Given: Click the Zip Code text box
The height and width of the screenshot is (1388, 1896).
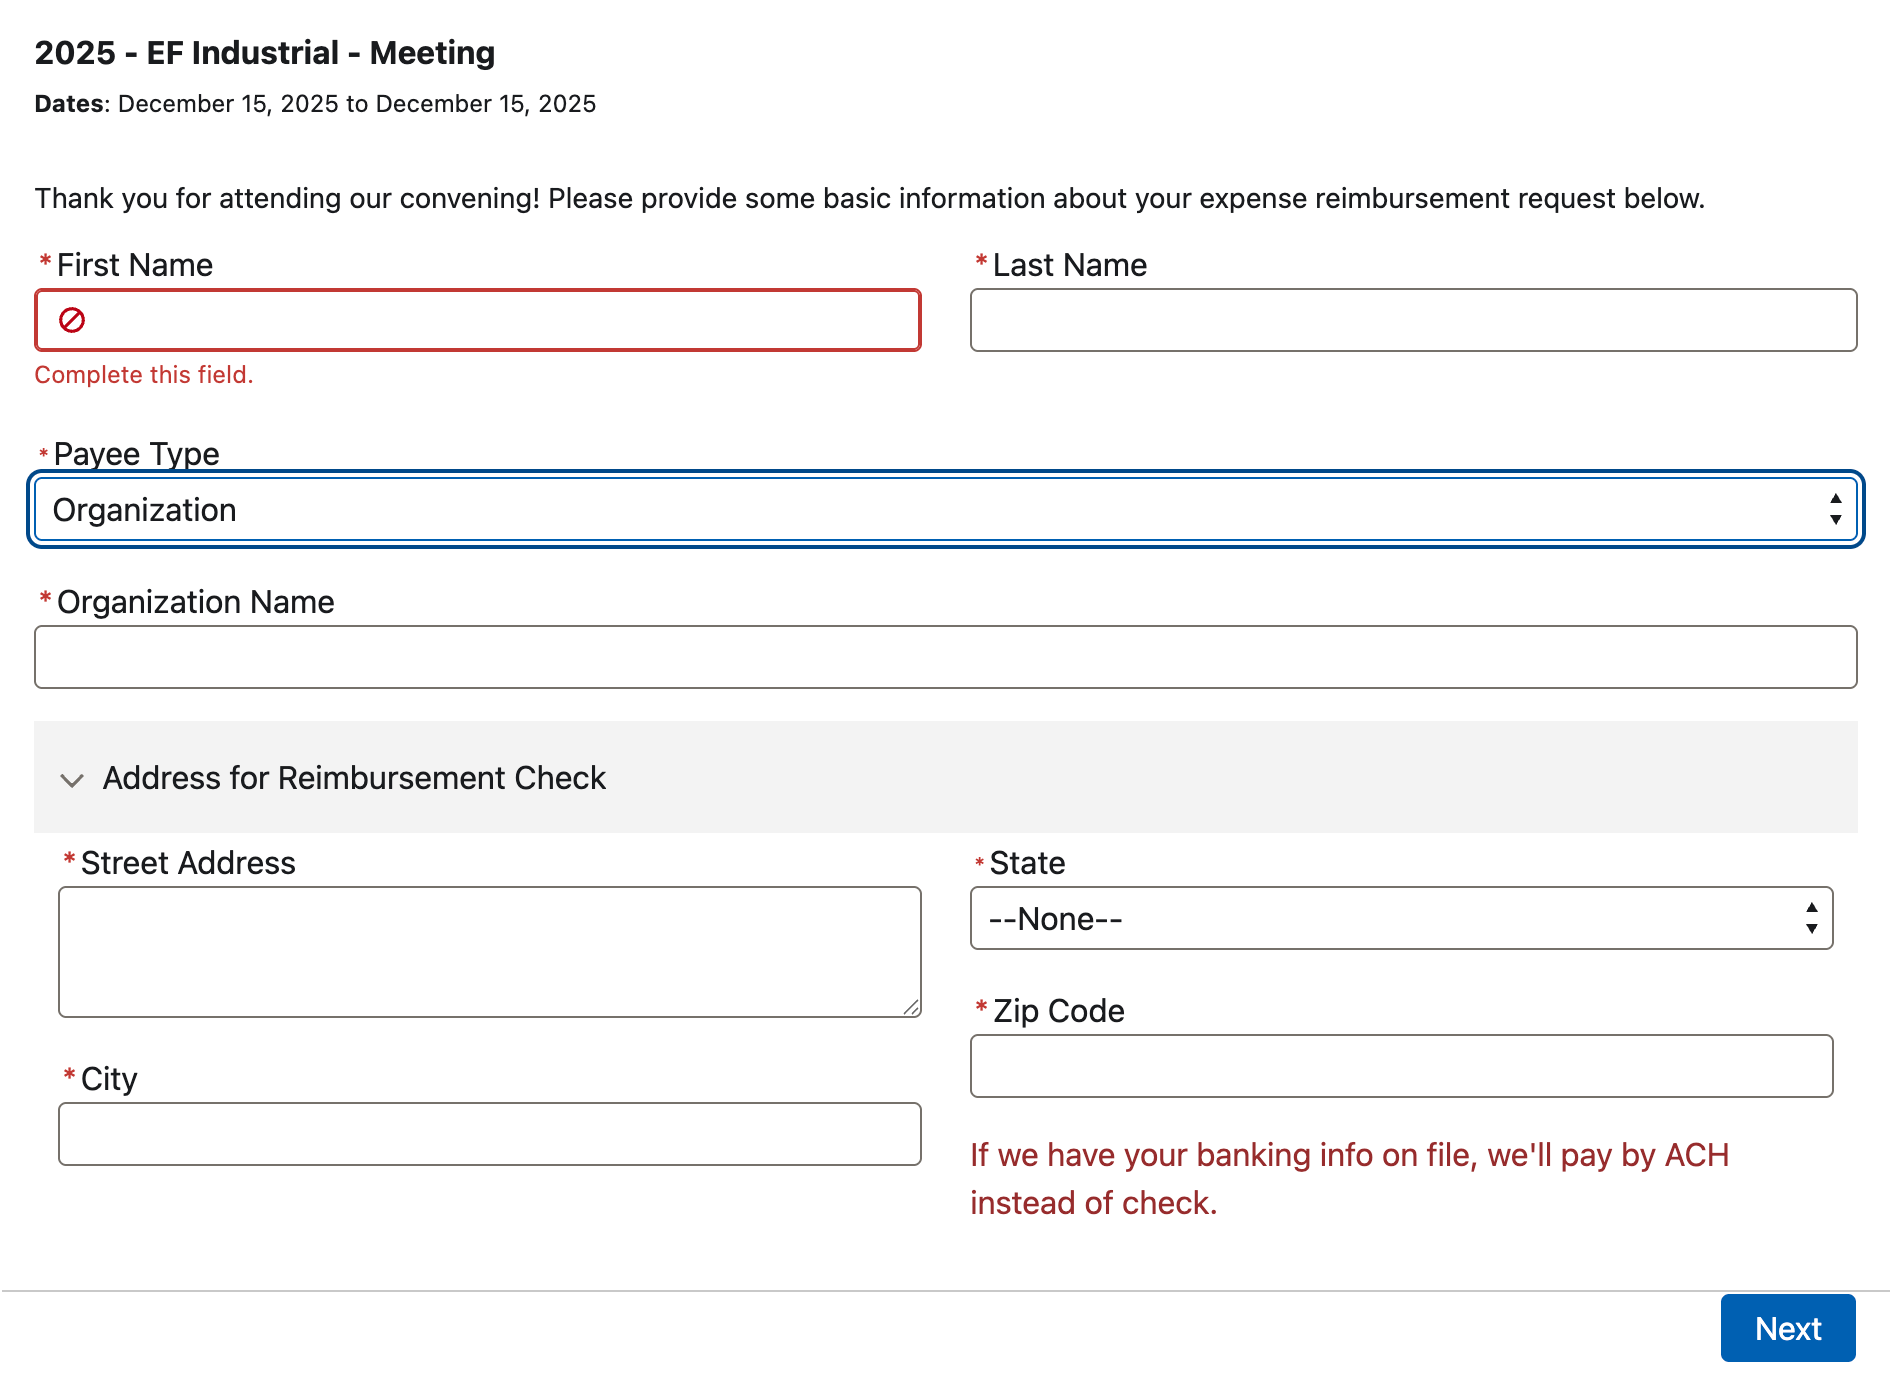Looking at the screenshot, I should 1400,1066.
